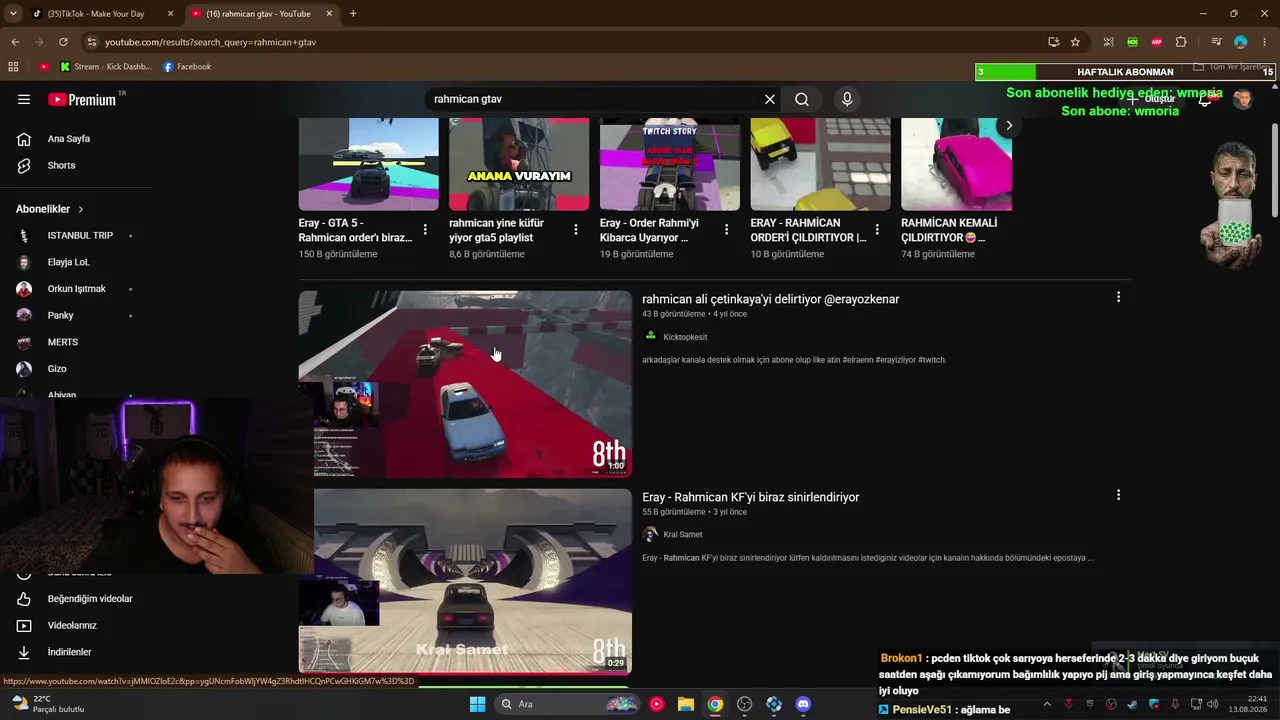Open more options for 'Eray - Rahmican KF'yi' result
This screenshot has height=720, width=1280.
point(1118,495)
